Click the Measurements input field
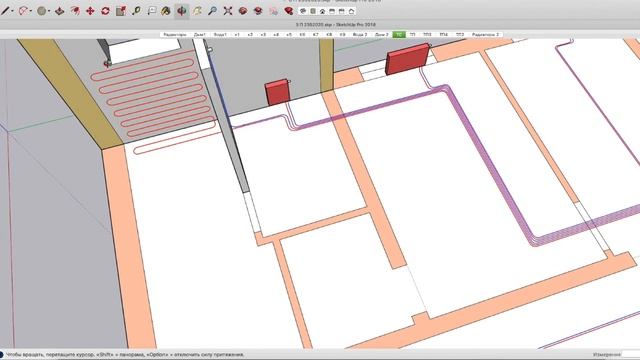Image resolution: width=640 pixels, height=360 pixels. 632,354
